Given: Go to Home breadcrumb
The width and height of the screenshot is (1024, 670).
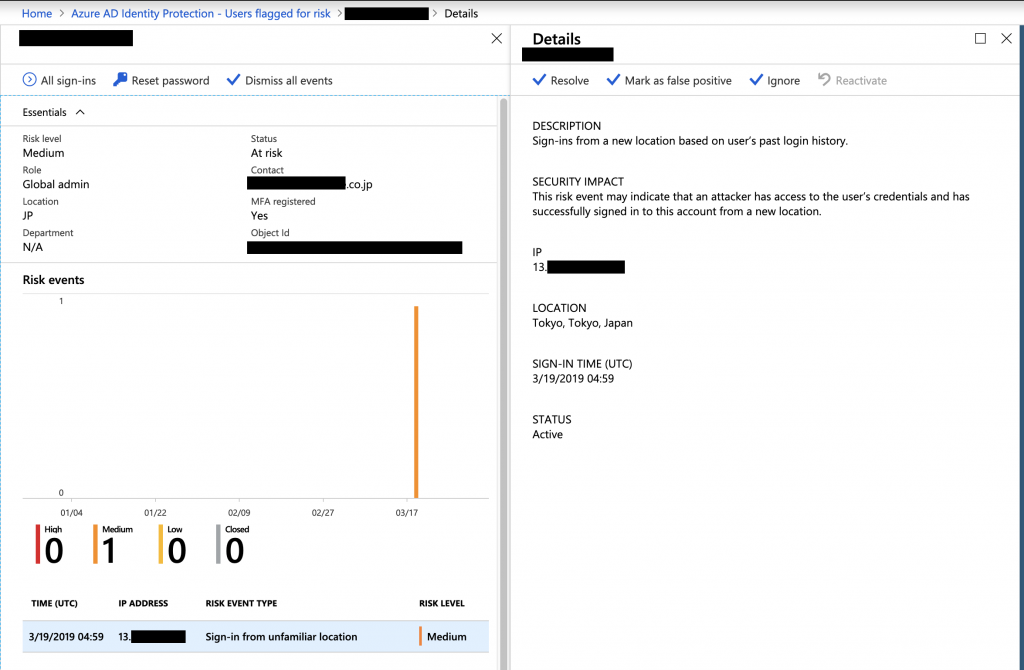Looking at the screenshot, I should click(37, 13).
